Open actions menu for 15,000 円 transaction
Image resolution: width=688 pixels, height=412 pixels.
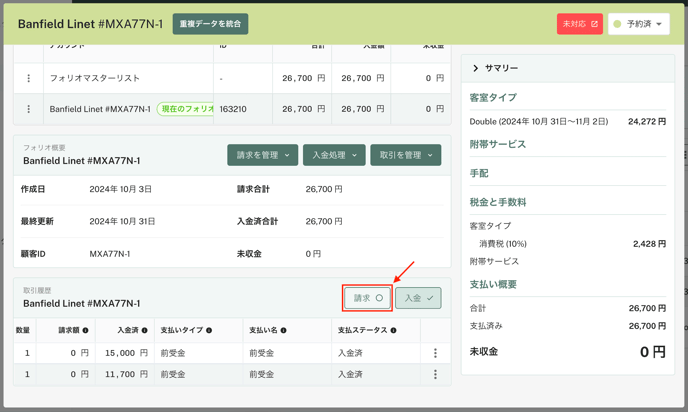pyautogui.click(x=435, y=353)
